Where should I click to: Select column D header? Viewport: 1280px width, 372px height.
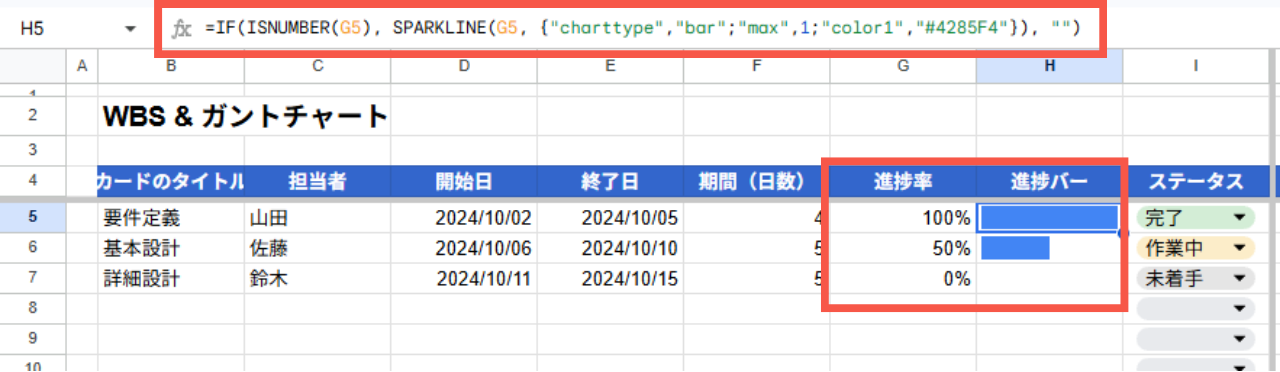tap(464, 66)
